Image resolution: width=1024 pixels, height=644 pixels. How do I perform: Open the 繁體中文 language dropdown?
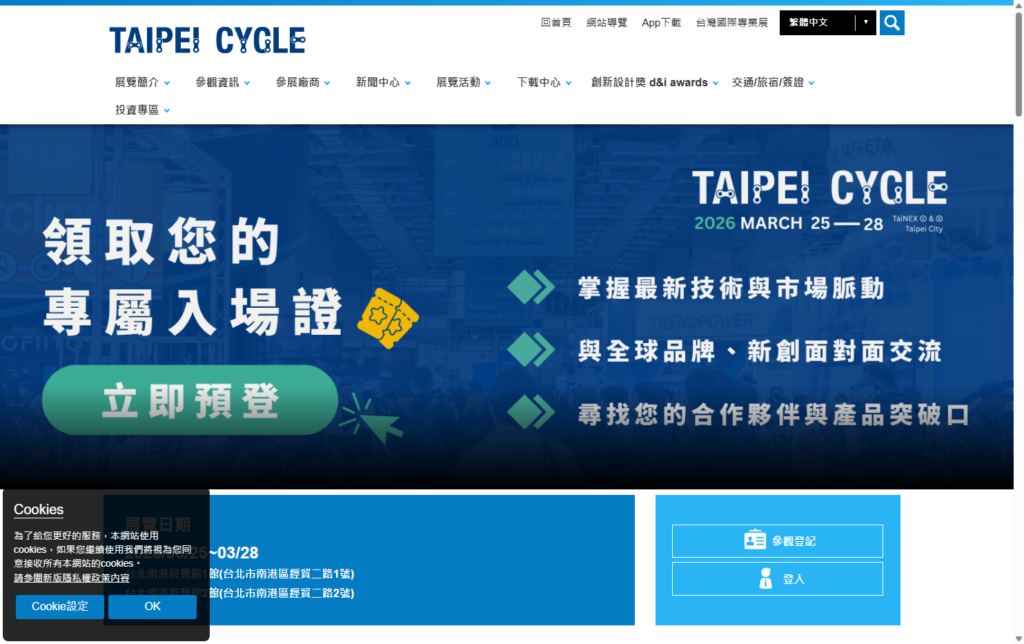[827, 22]
